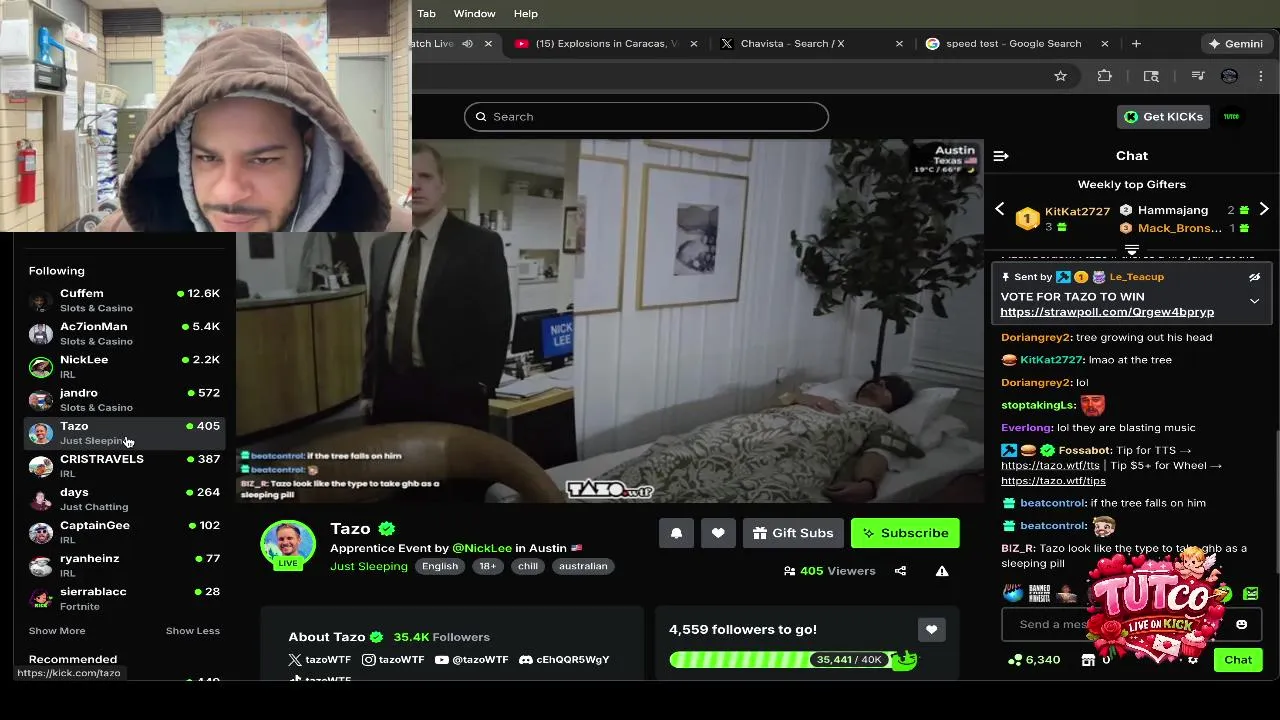Send the message with the Chat button

[x=1238, y=660]
